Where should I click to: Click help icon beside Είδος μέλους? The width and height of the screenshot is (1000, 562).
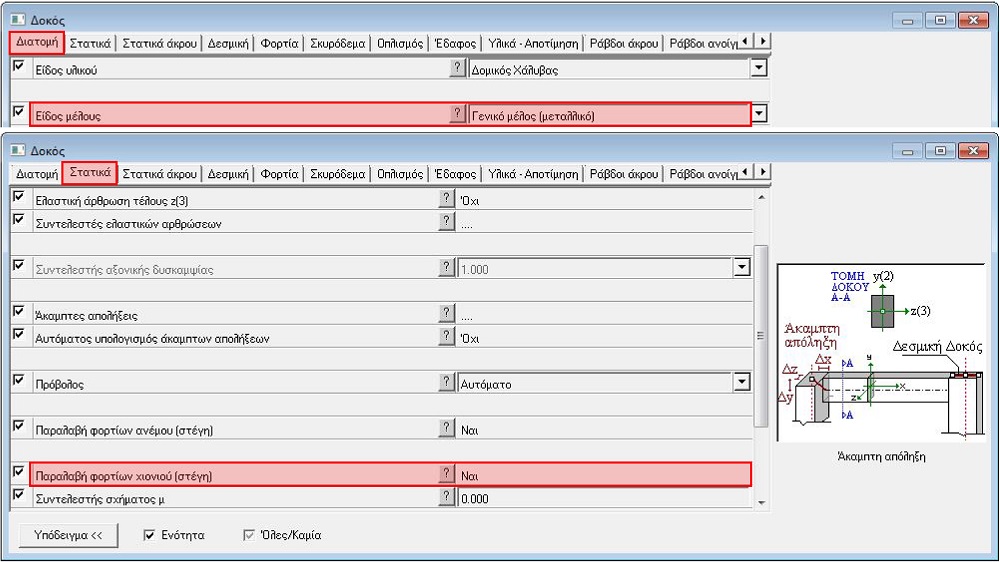tap(458, 114)
